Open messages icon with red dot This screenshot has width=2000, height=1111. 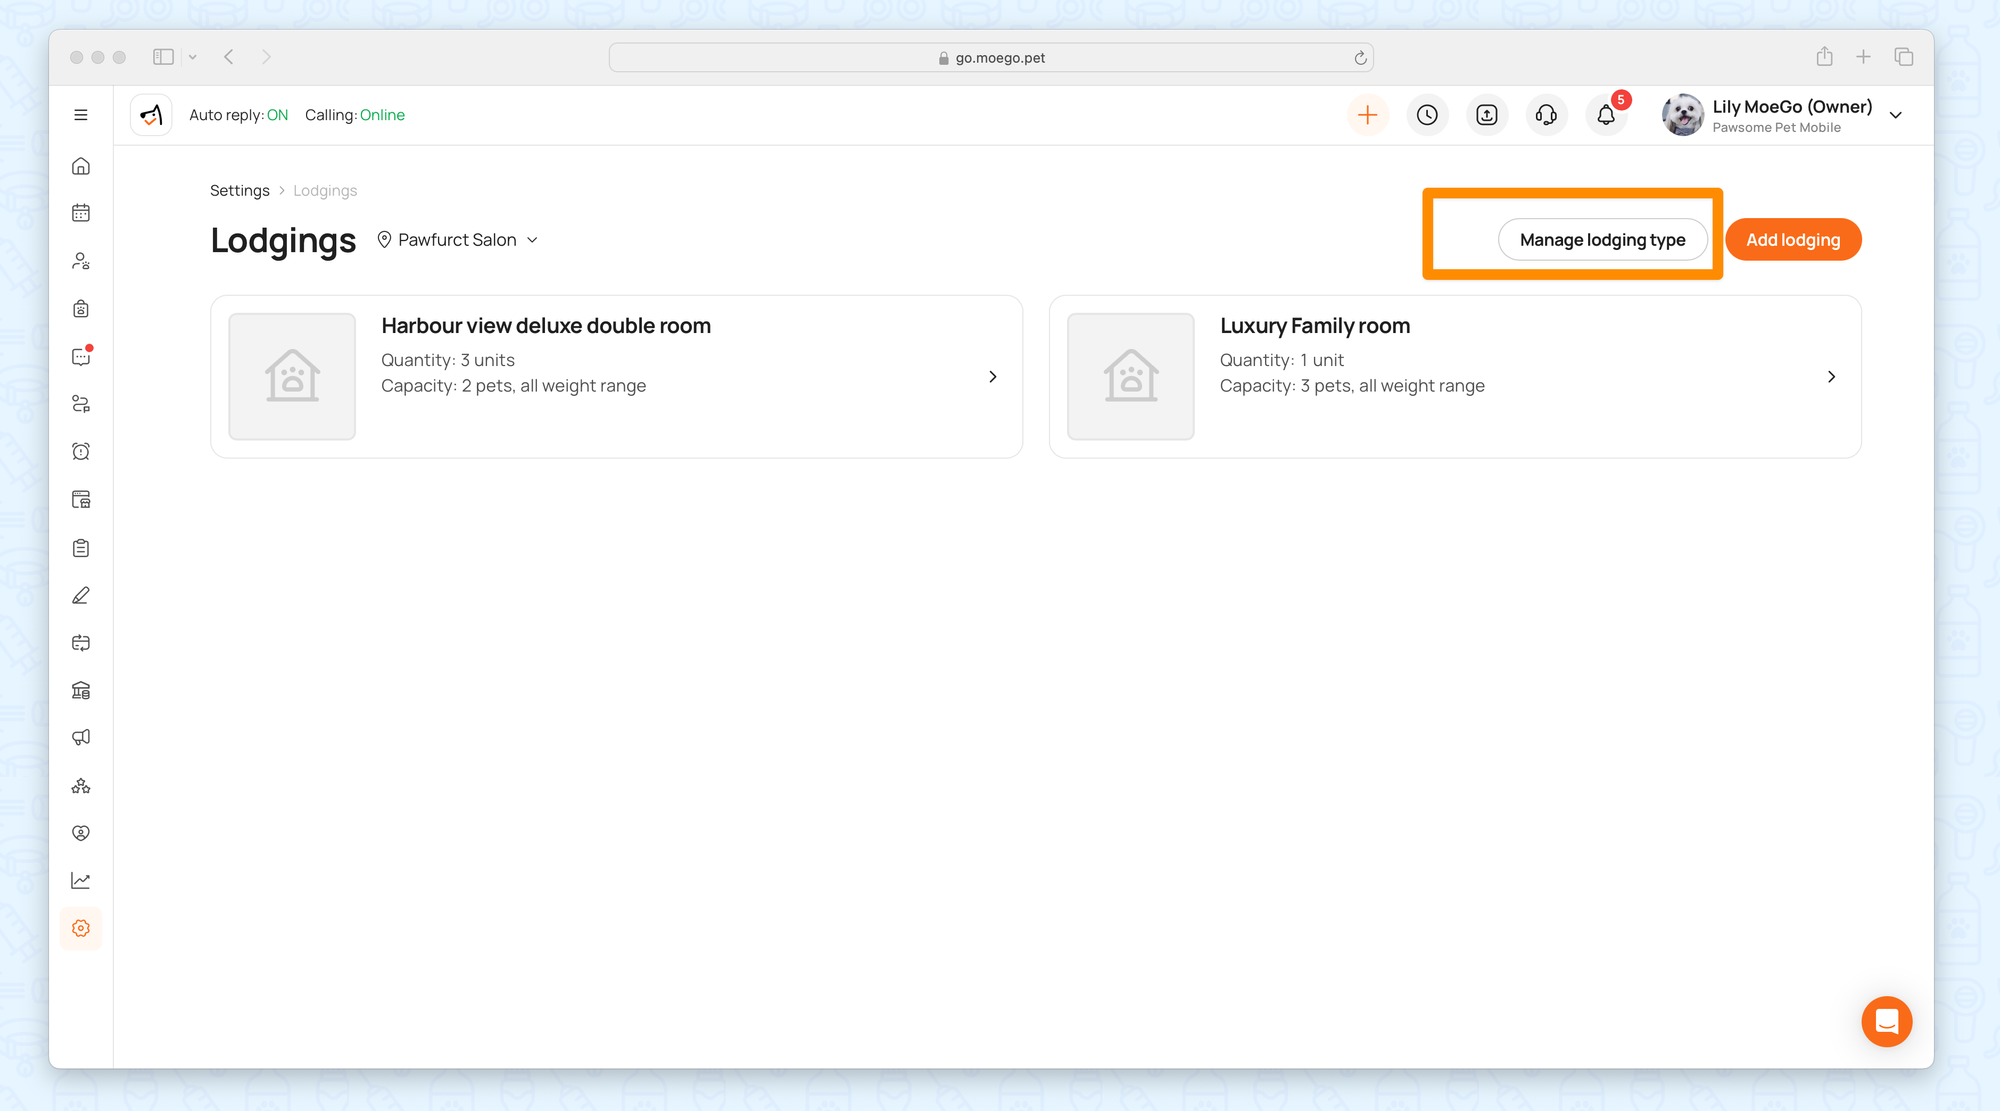coord(81,357)
